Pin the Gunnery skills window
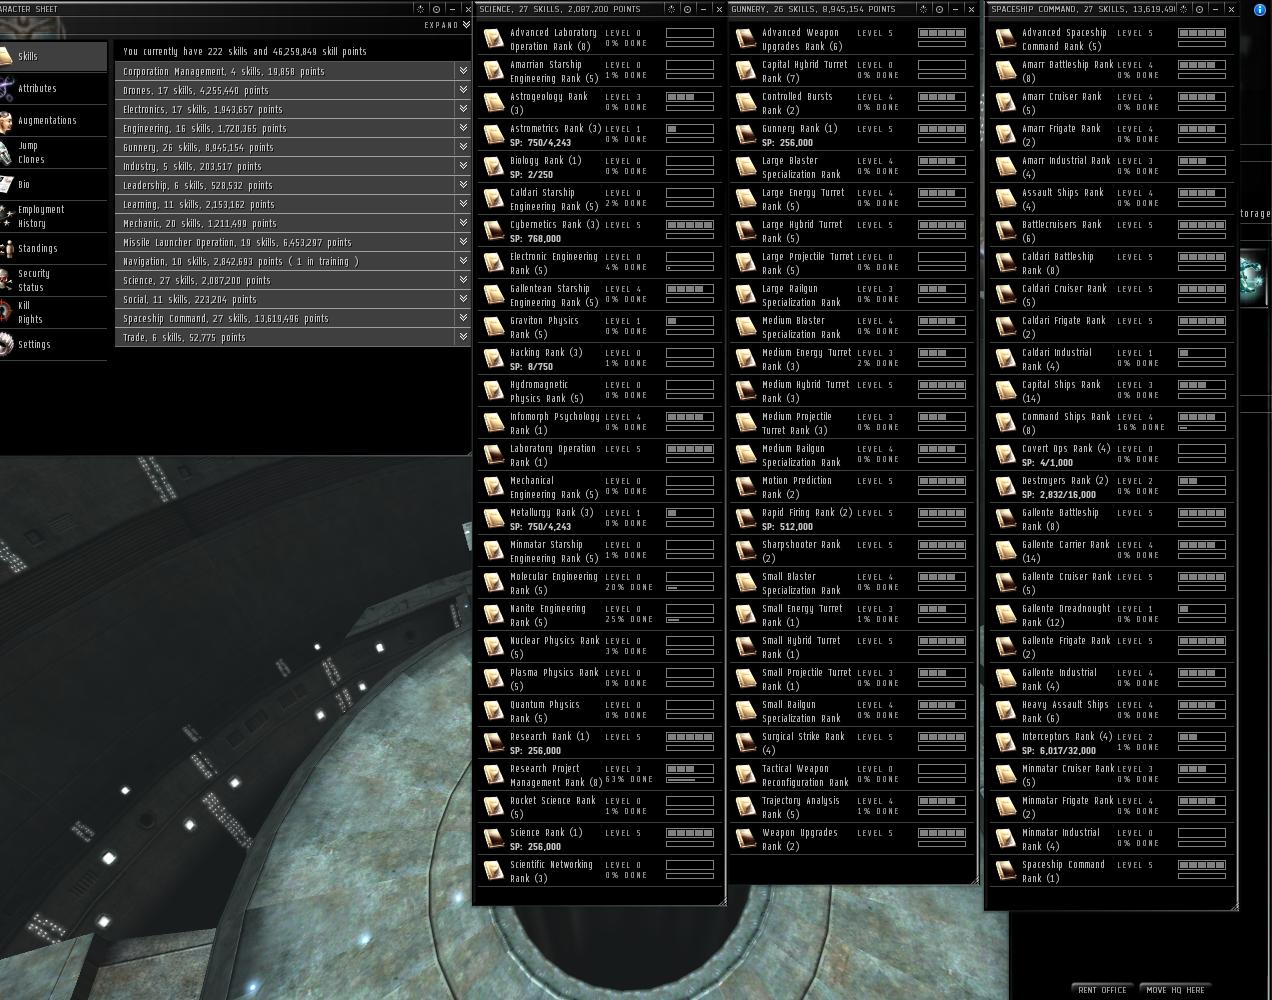Screen dimensions: 1272x1000 [939, 9]
